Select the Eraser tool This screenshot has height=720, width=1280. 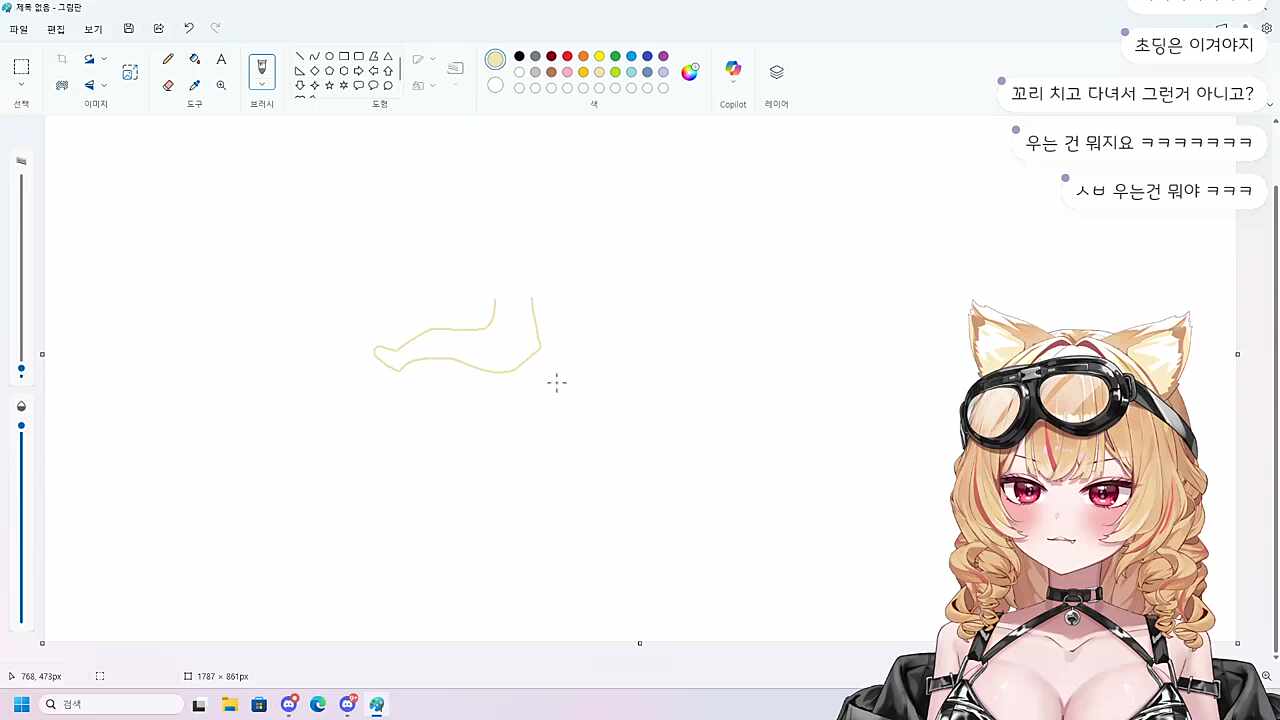coord(168,85)
